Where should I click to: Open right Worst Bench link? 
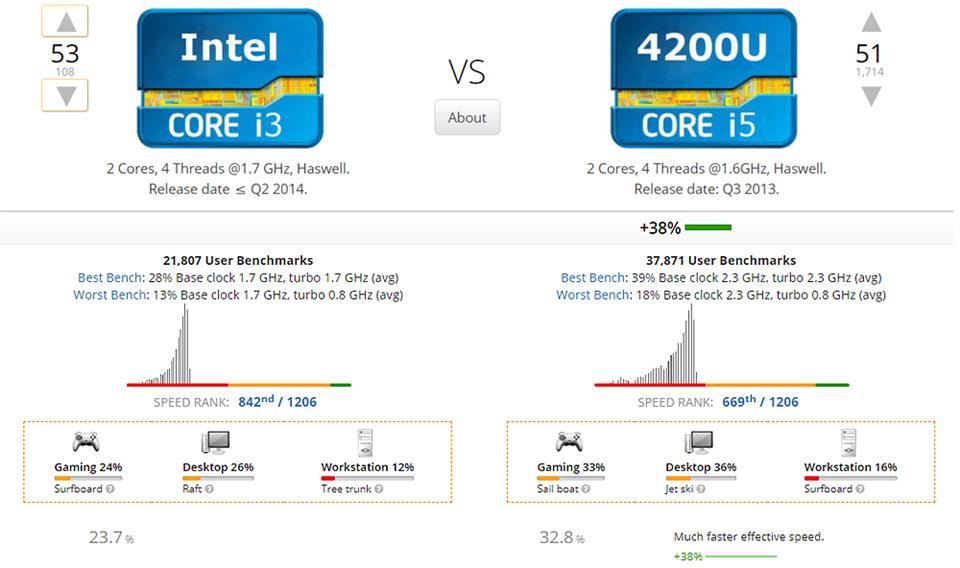click(x=593, y=294)
